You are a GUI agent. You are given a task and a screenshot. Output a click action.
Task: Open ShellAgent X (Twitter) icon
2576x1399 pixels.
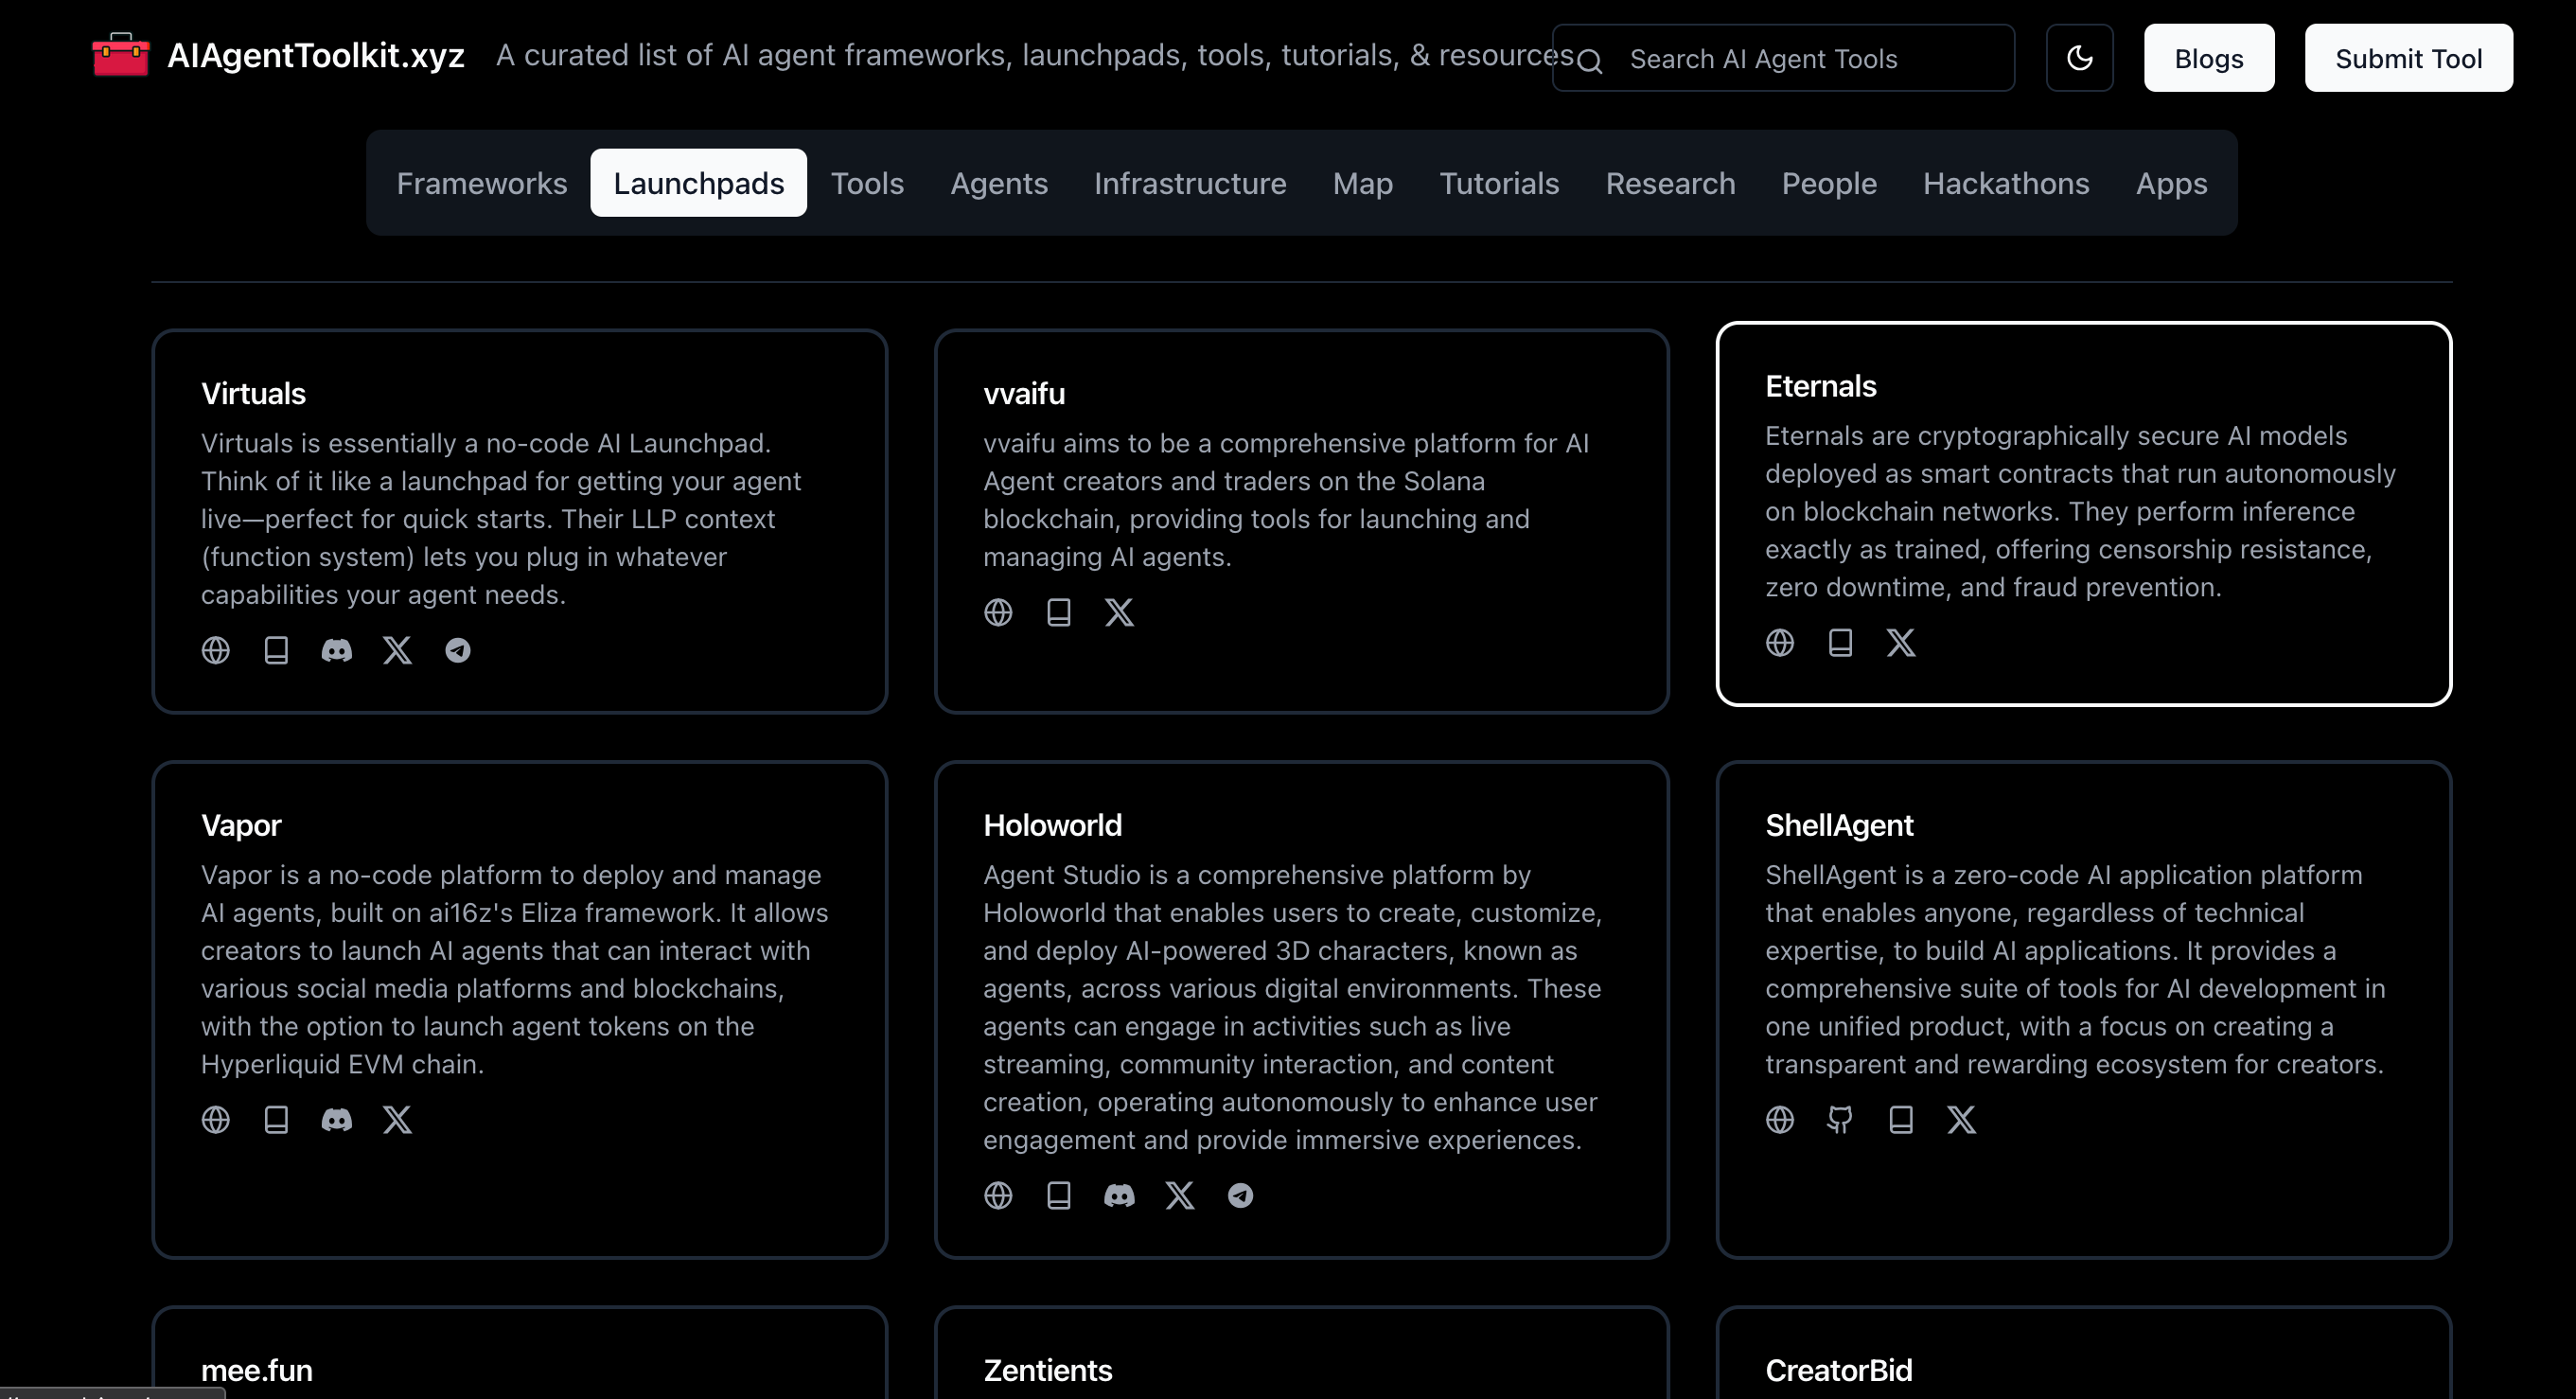1962,1119
